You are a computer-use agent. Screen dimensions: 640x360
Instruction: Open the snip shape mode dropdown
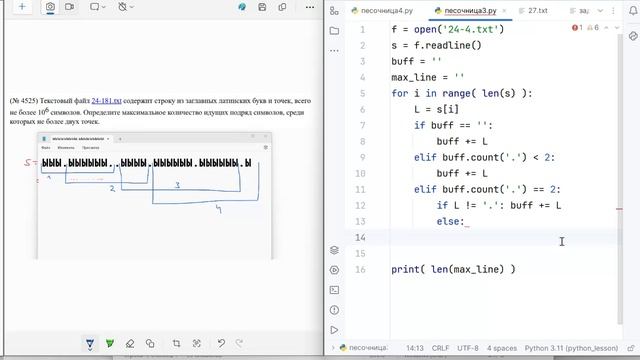coord(97,7)
